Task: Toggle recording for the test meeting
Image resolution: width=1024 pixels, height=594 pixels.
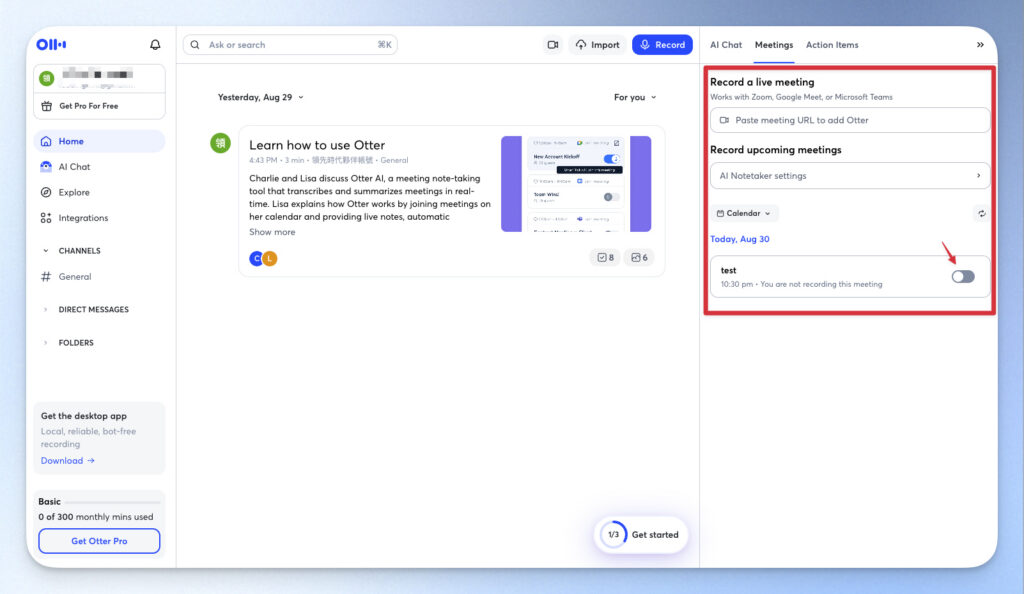Action: click(963, 277)
